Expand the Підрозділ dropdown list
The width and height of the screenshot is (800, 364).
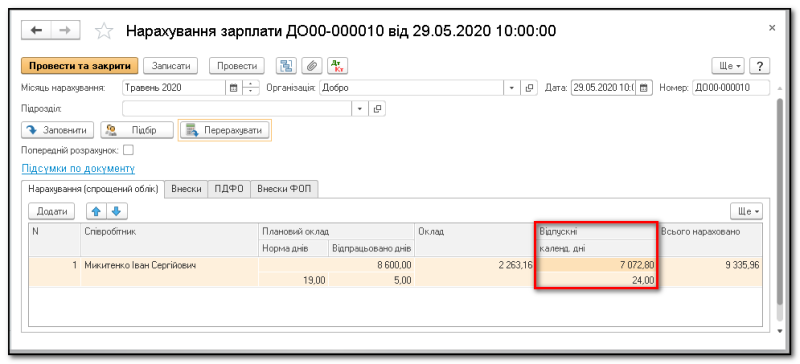tap(360, 109)
